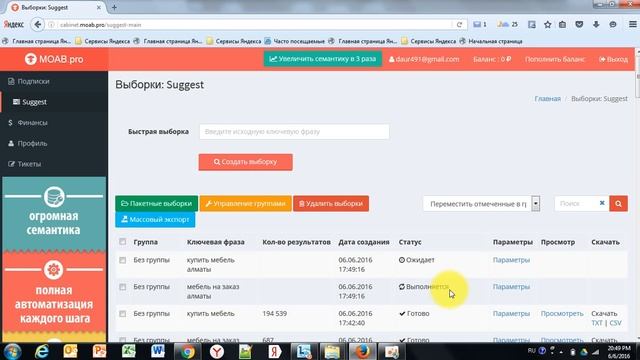Click the Яндекс logo in the browser toolbar
This screenshot has width=640, height=360.
click(x=14, y=24)
